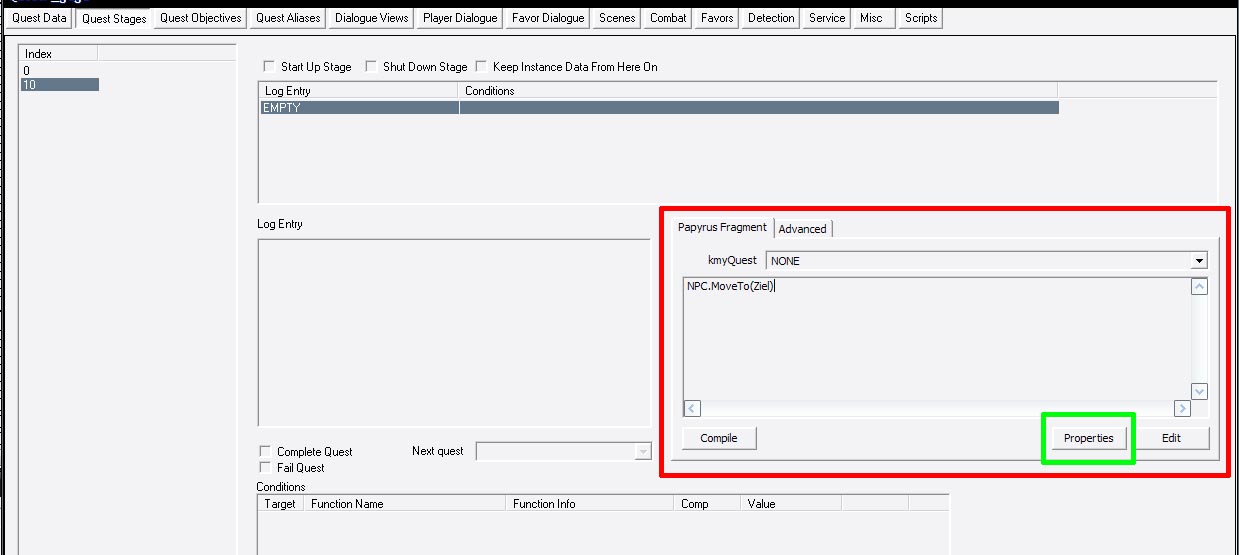Viewport: 1239px width, 555px height.
Task: Click the Compile button
Action: [x=718, y=438]
